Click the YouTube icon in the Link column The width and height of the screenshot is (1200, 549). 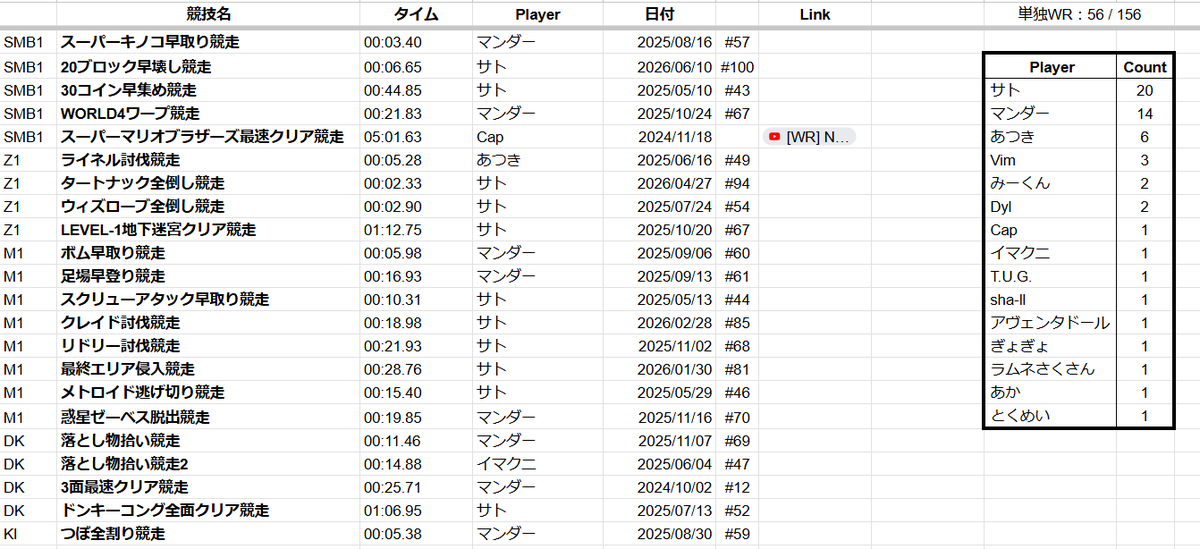(x=775, y=136)
